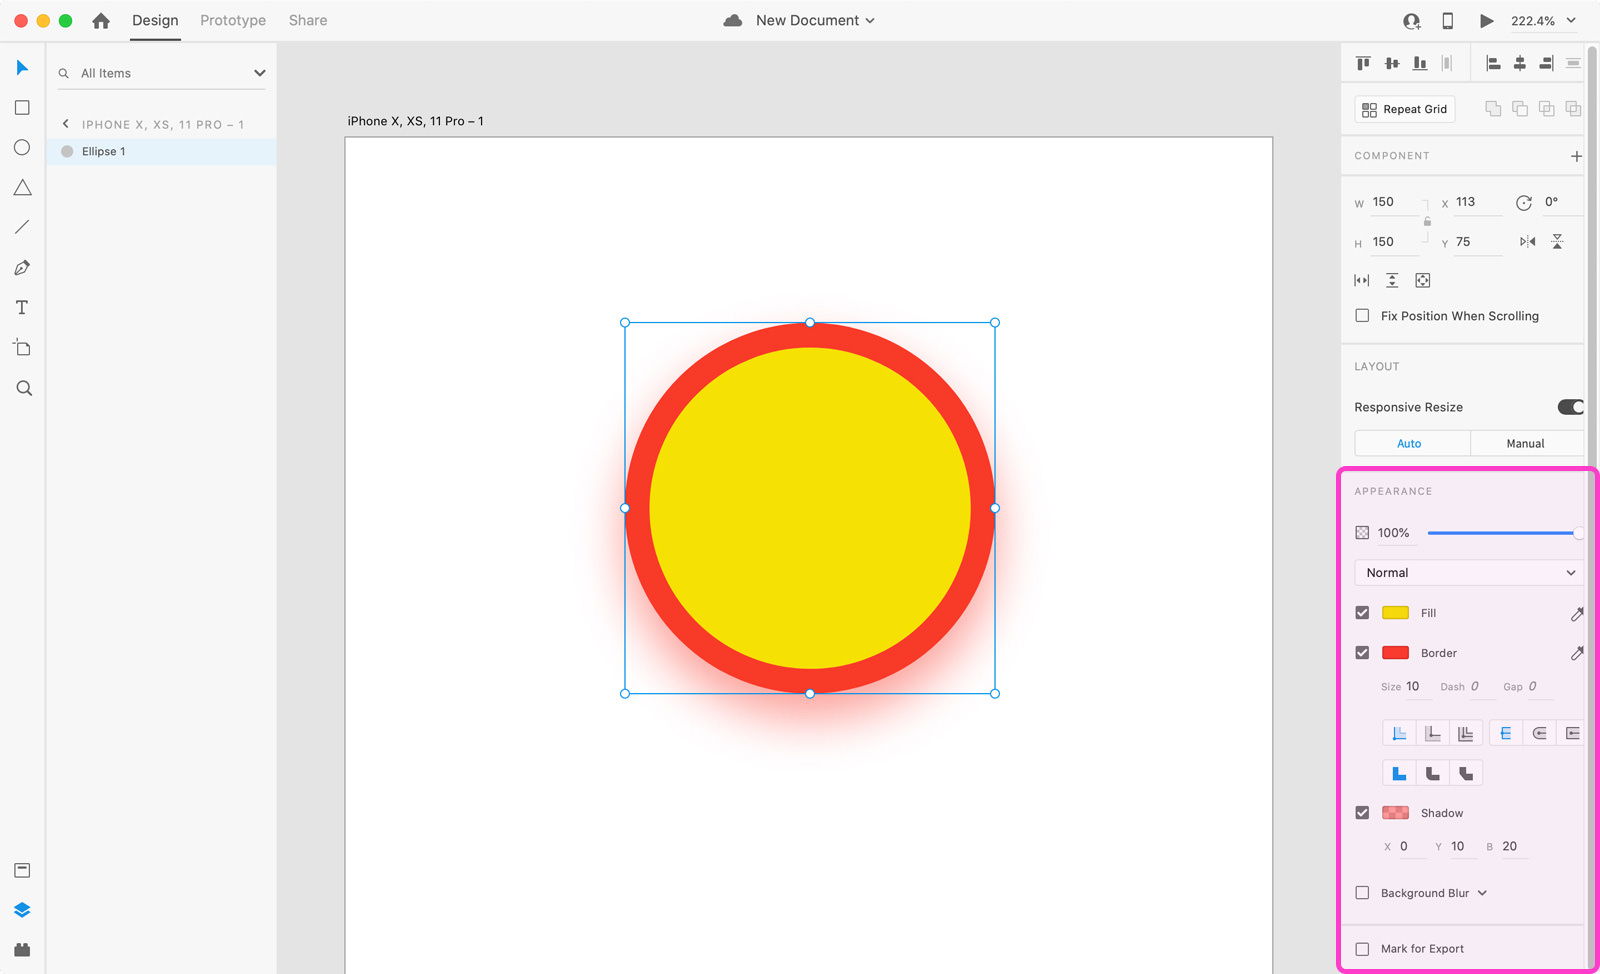Select Manual responsive resize mode
This screenshot has width=1600, height=974.
(1527, 443)
